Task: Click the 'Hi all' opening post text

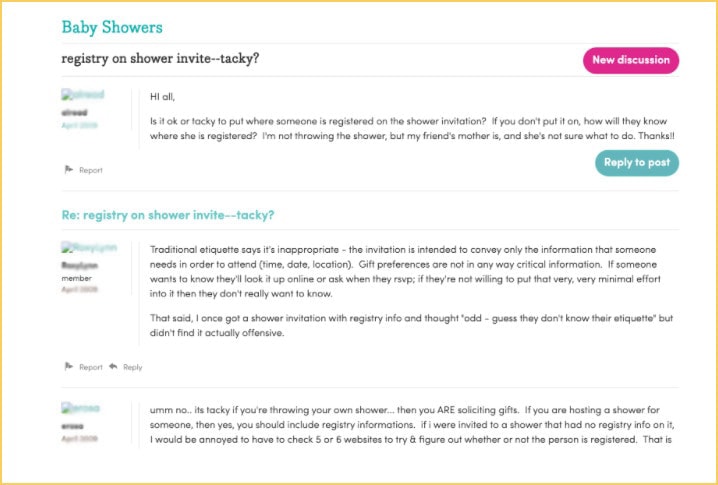Action: point(163,97)
